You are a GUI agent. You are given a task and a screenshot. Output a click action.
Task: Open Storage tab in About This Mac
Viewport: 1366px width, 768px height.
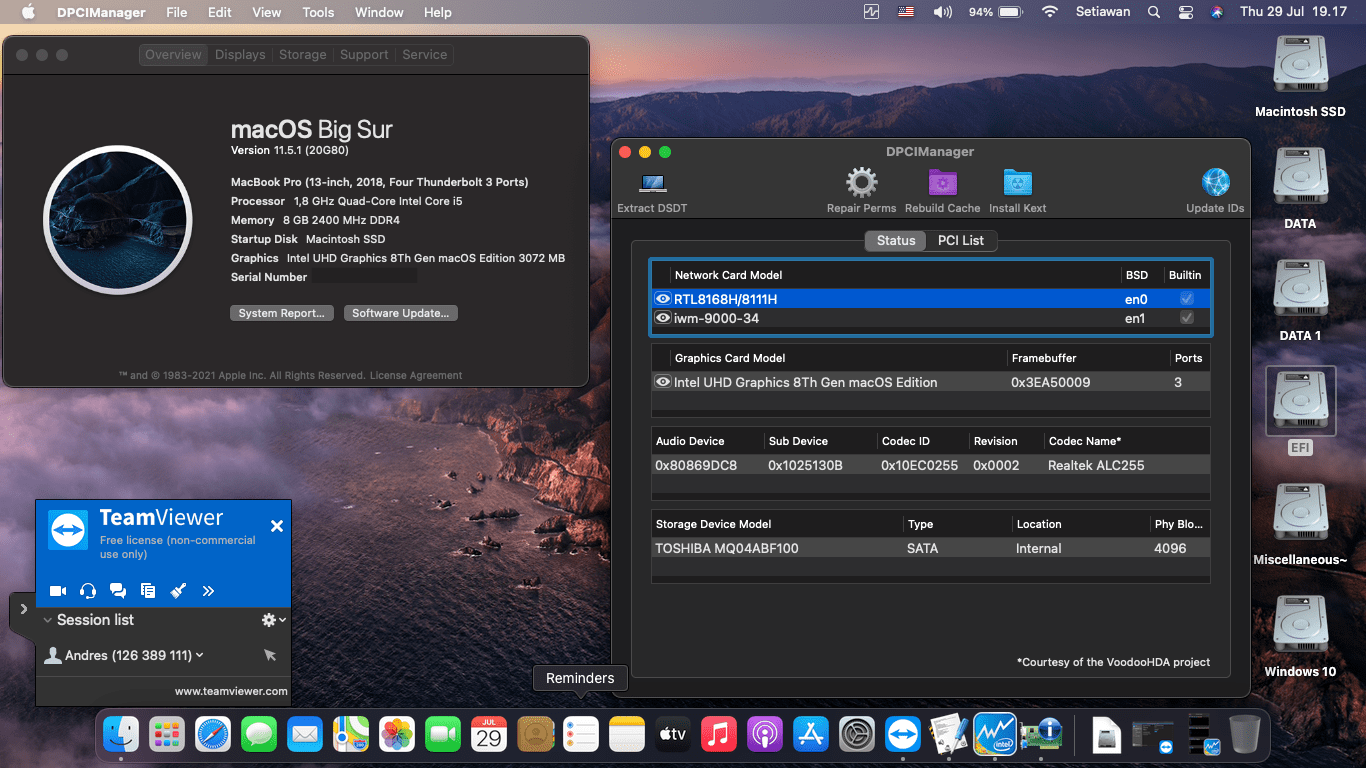click(303, 55)
